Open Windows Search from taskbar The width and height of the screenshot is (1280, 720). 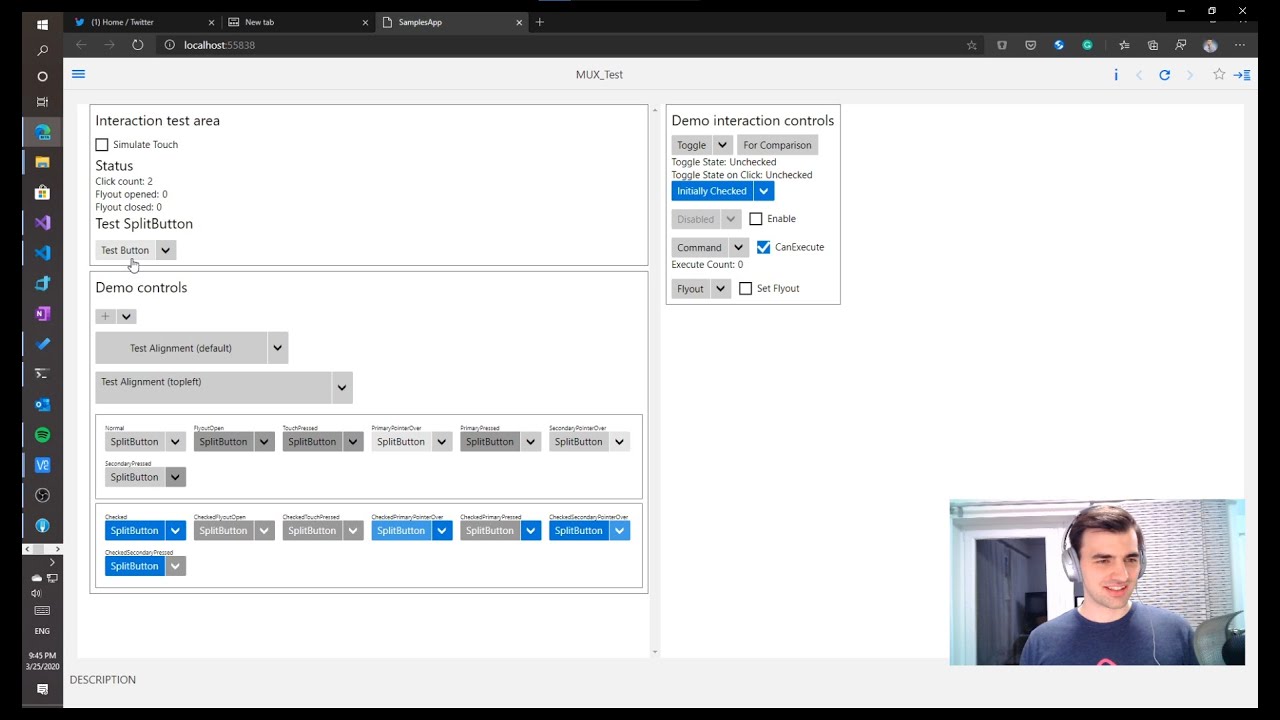pyautogui.click(x=42, y=50)
